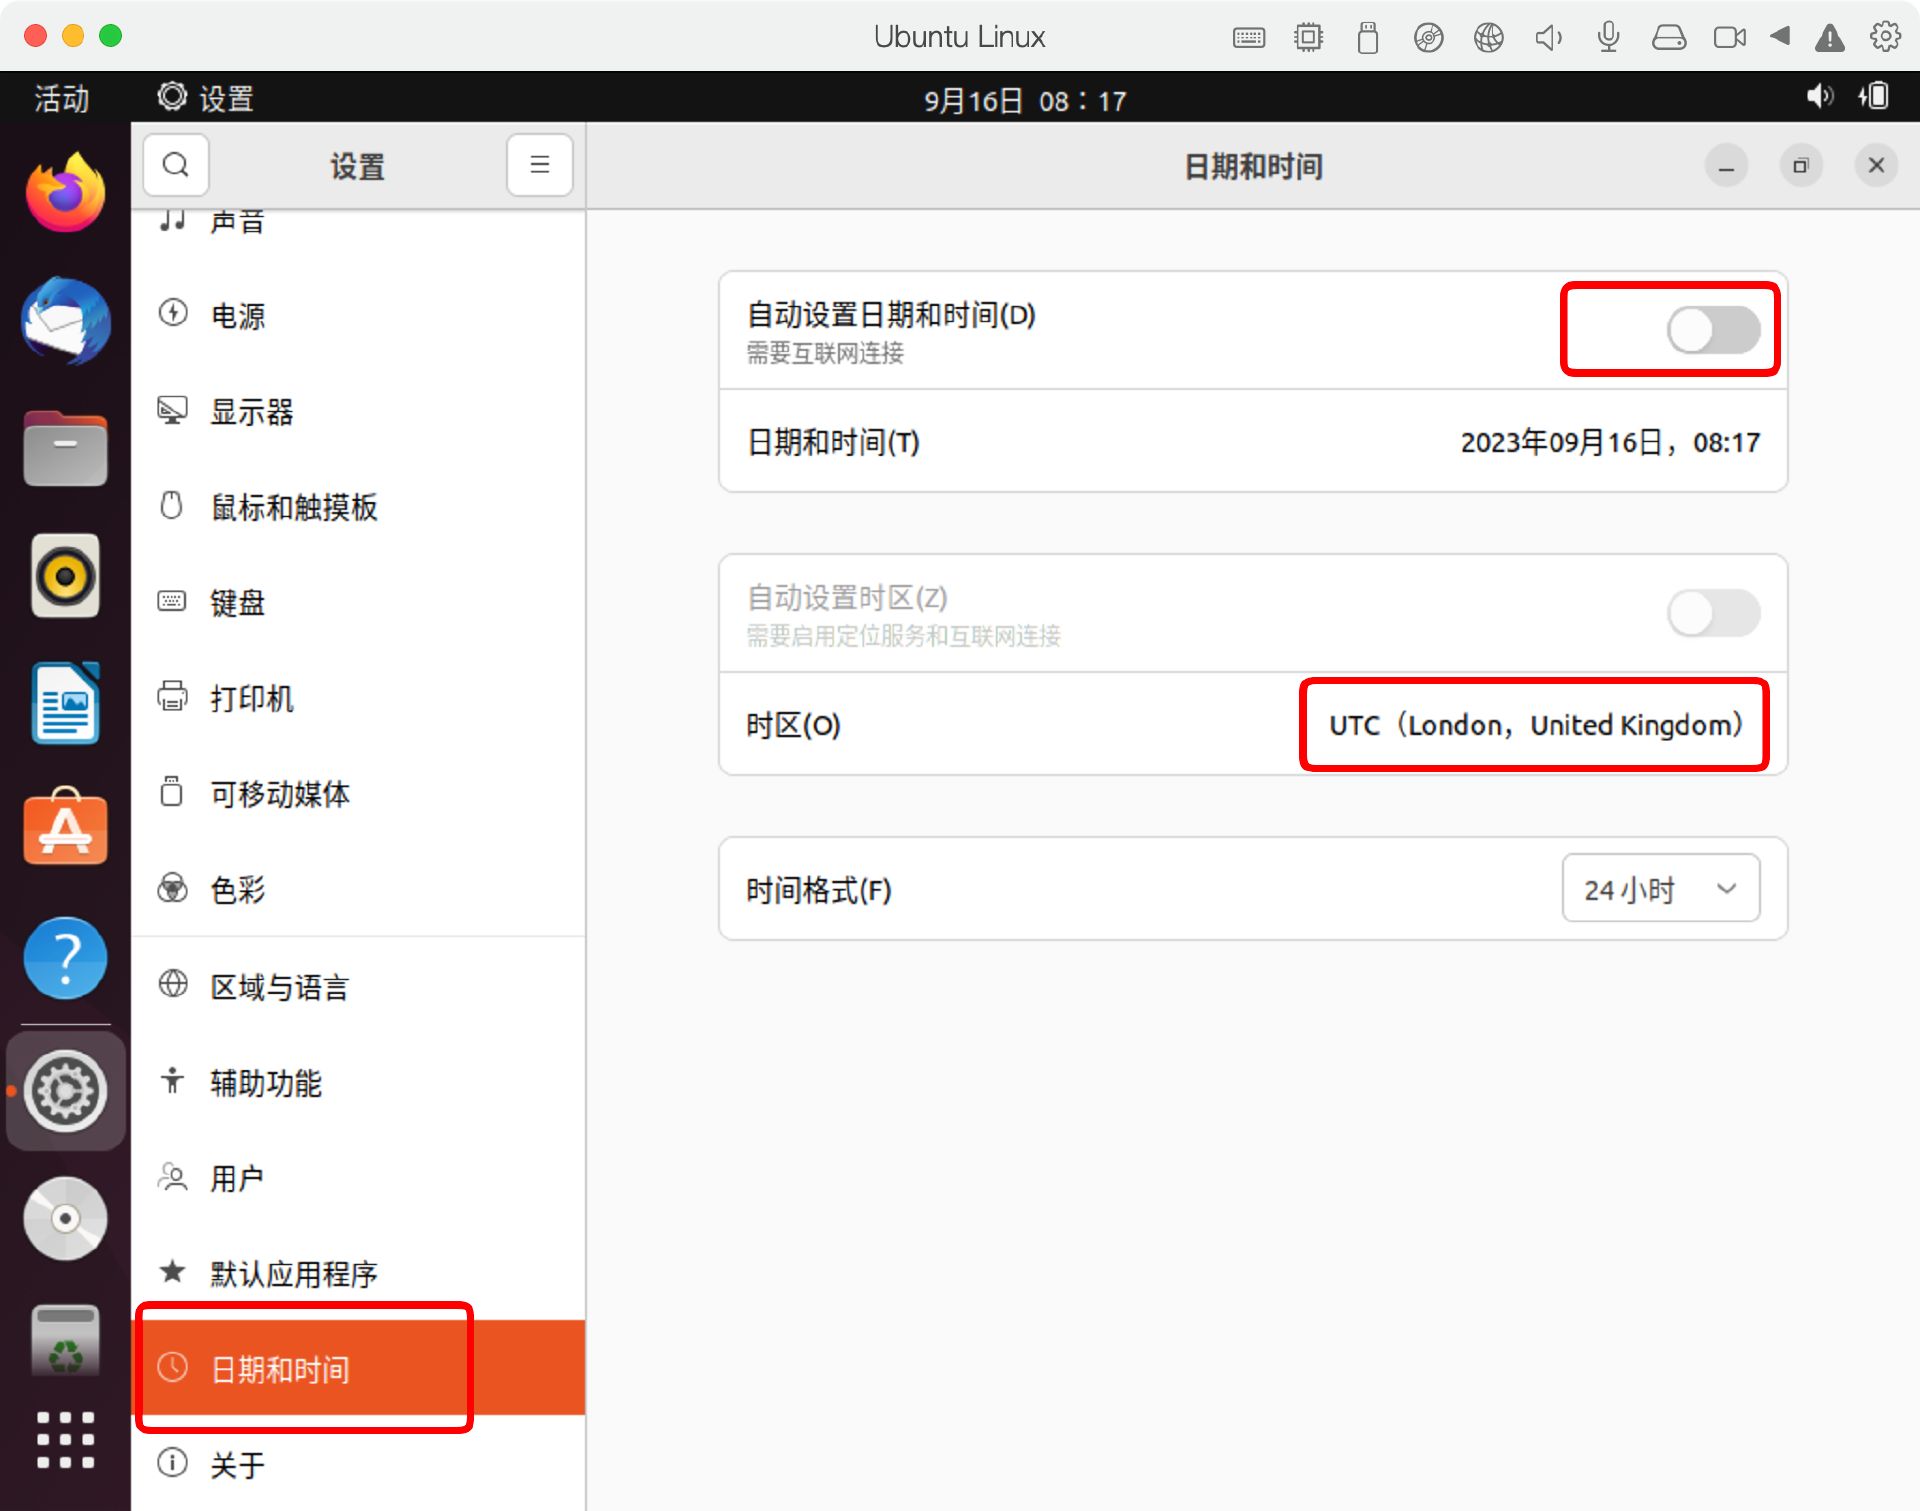The height and width of the screenshot is (1511, 1920).
Task: Open the hamburger menu in Settings header
Action: point(539,165)
